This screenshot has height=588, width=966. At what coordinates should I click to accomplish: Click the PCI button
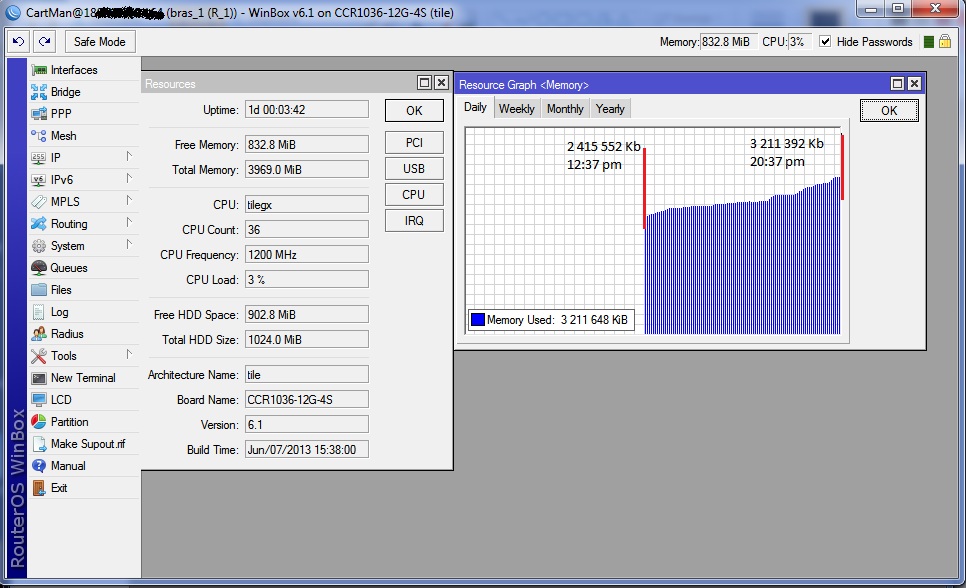click(414, 142)
